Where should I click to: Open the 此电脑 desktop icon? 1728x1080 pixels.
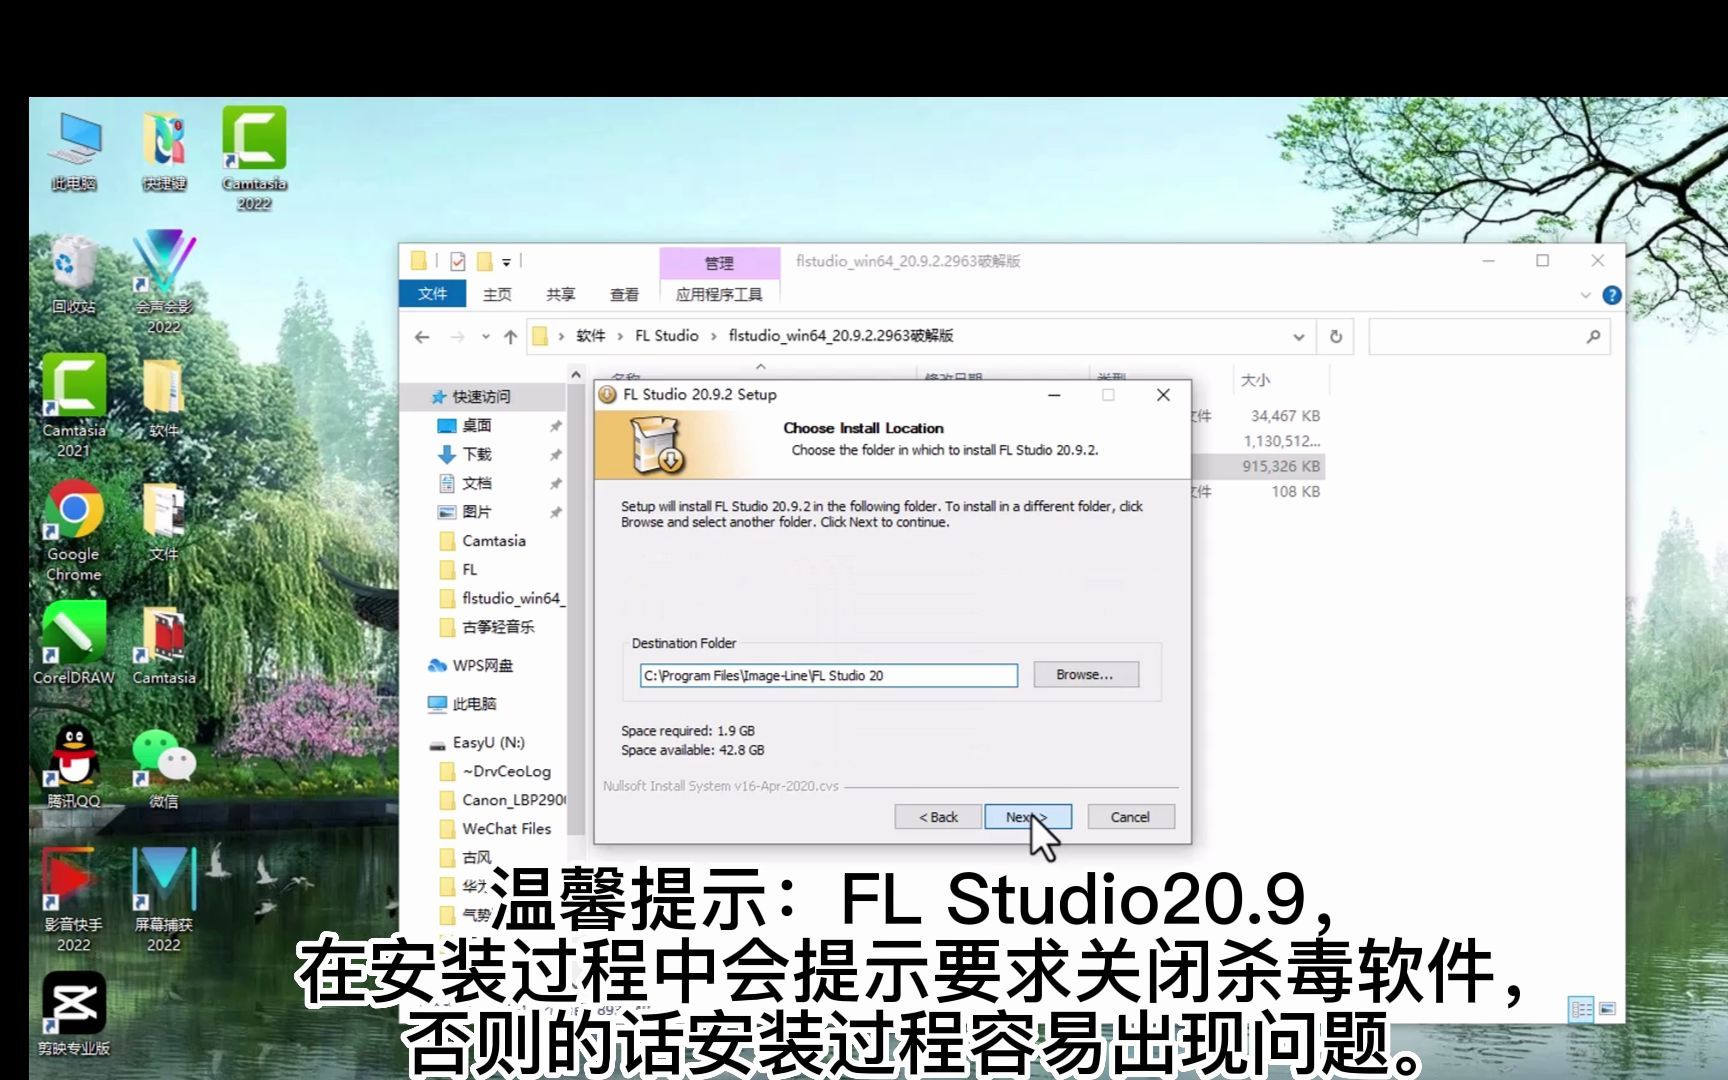[x=75, y=150]
